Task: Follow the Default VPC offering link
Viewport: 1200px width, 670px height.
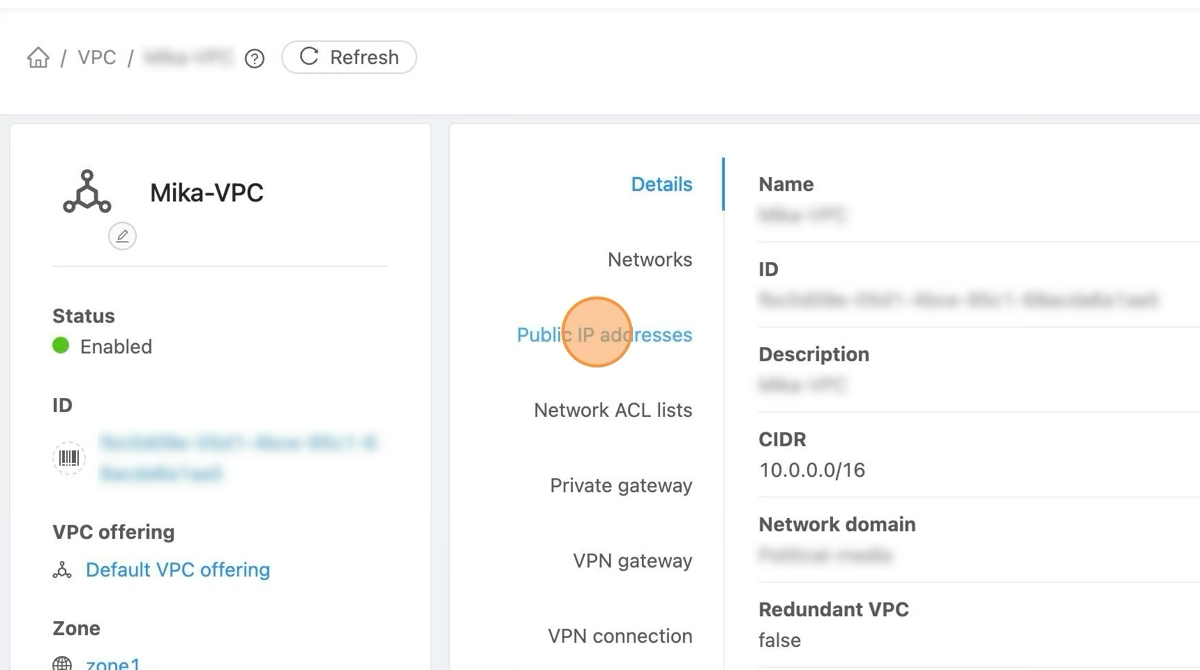Action: 178,570
